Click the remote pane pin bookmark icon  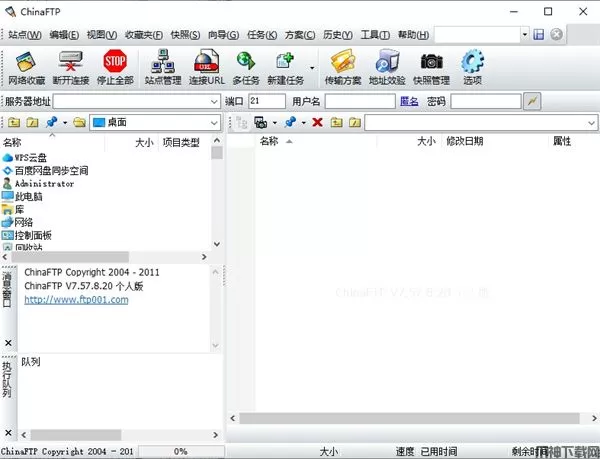coord(290,122)
